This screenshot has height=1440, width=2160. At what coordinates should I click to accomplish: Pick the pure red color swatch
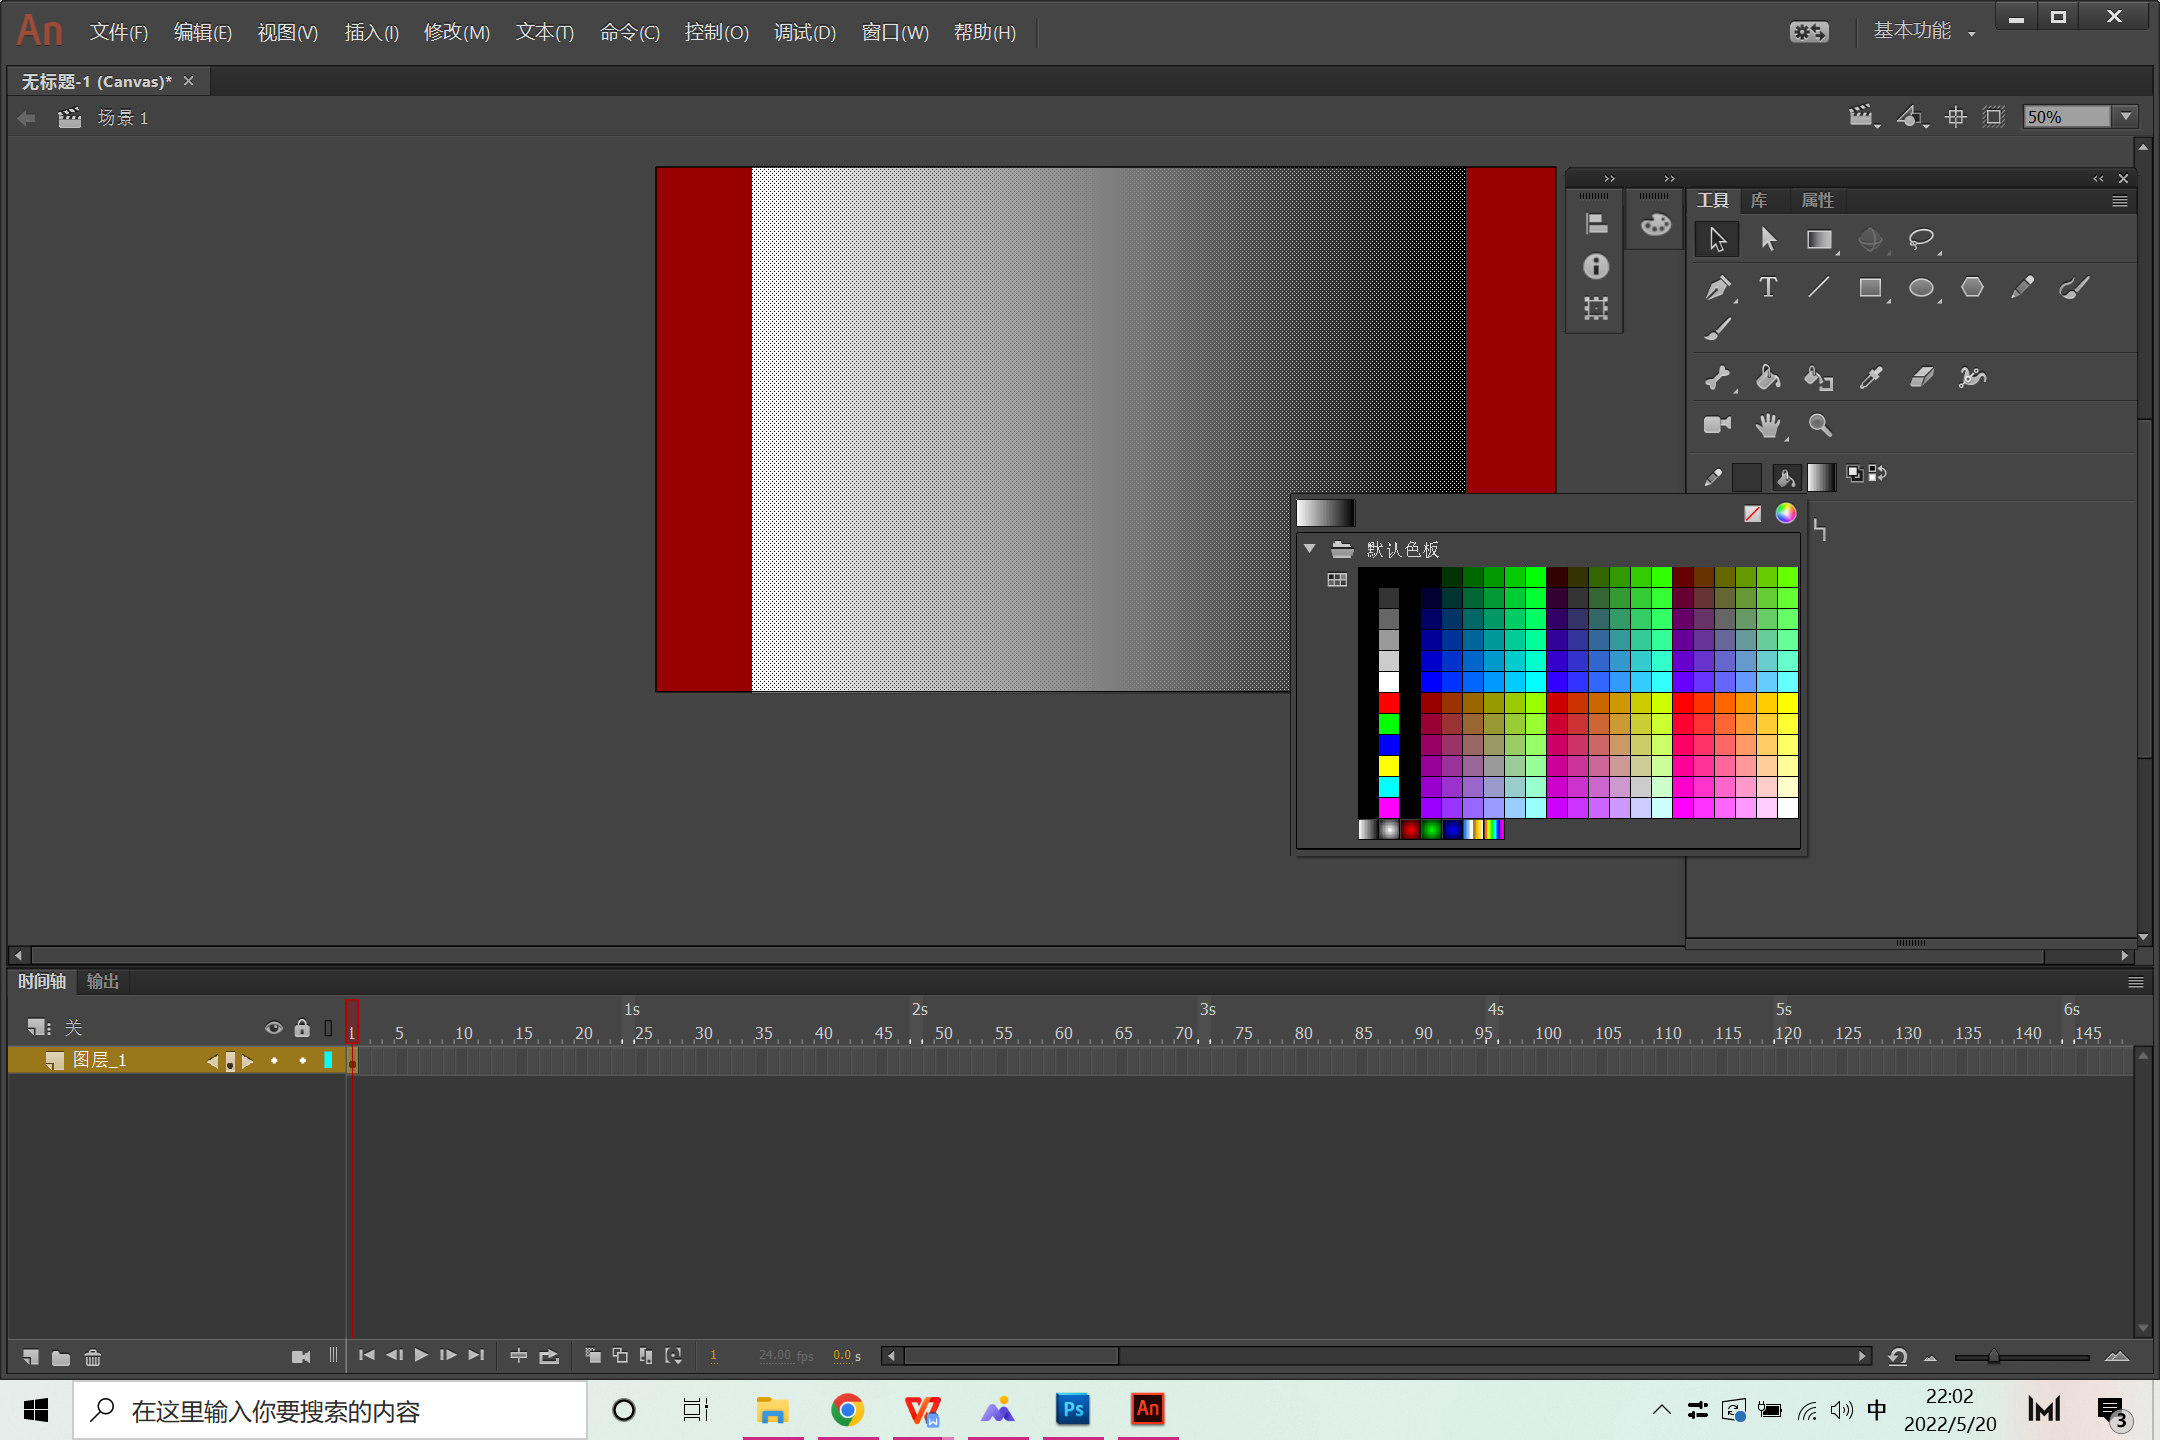tap(1389, 702)
